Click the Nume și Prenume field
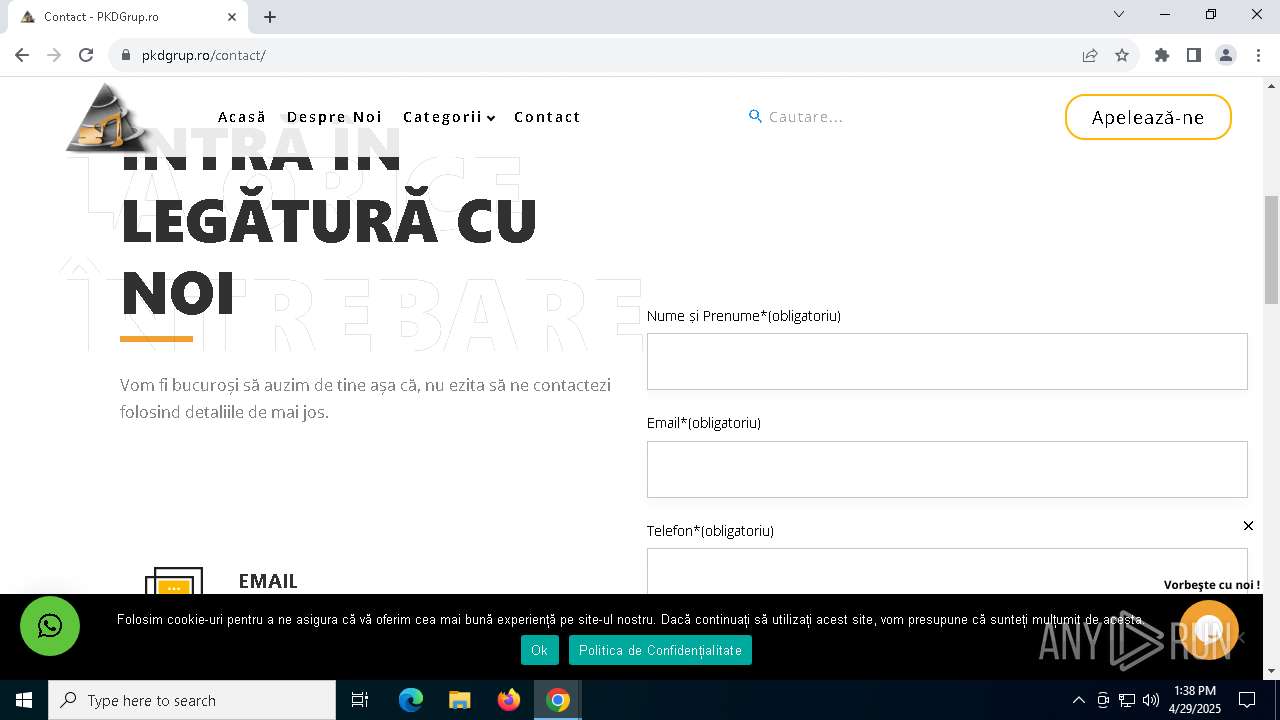This screenshot has width=1280, height=720. (947, 361)
